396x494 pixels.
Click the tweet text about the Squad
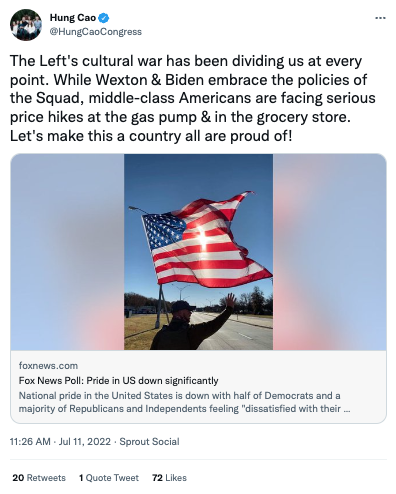(193, 98)
